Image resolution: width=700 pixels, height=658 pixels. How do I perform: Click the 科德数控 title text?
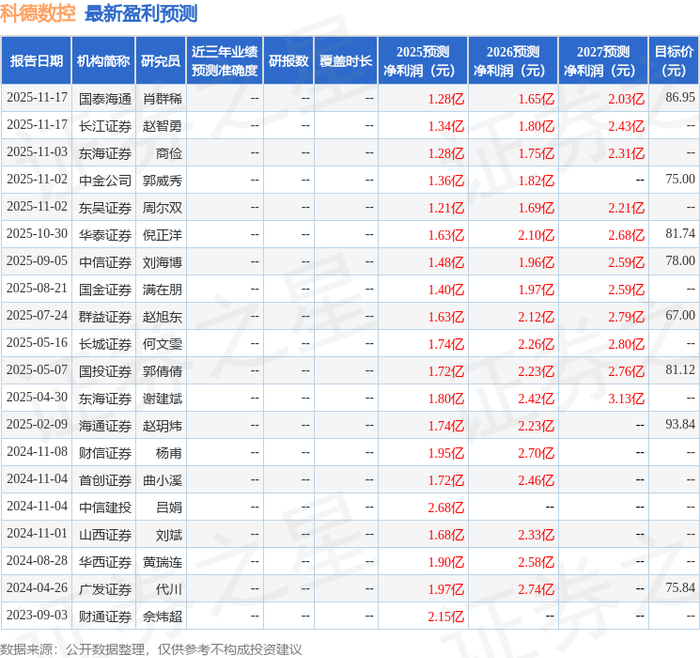click(x=38, y=13)
